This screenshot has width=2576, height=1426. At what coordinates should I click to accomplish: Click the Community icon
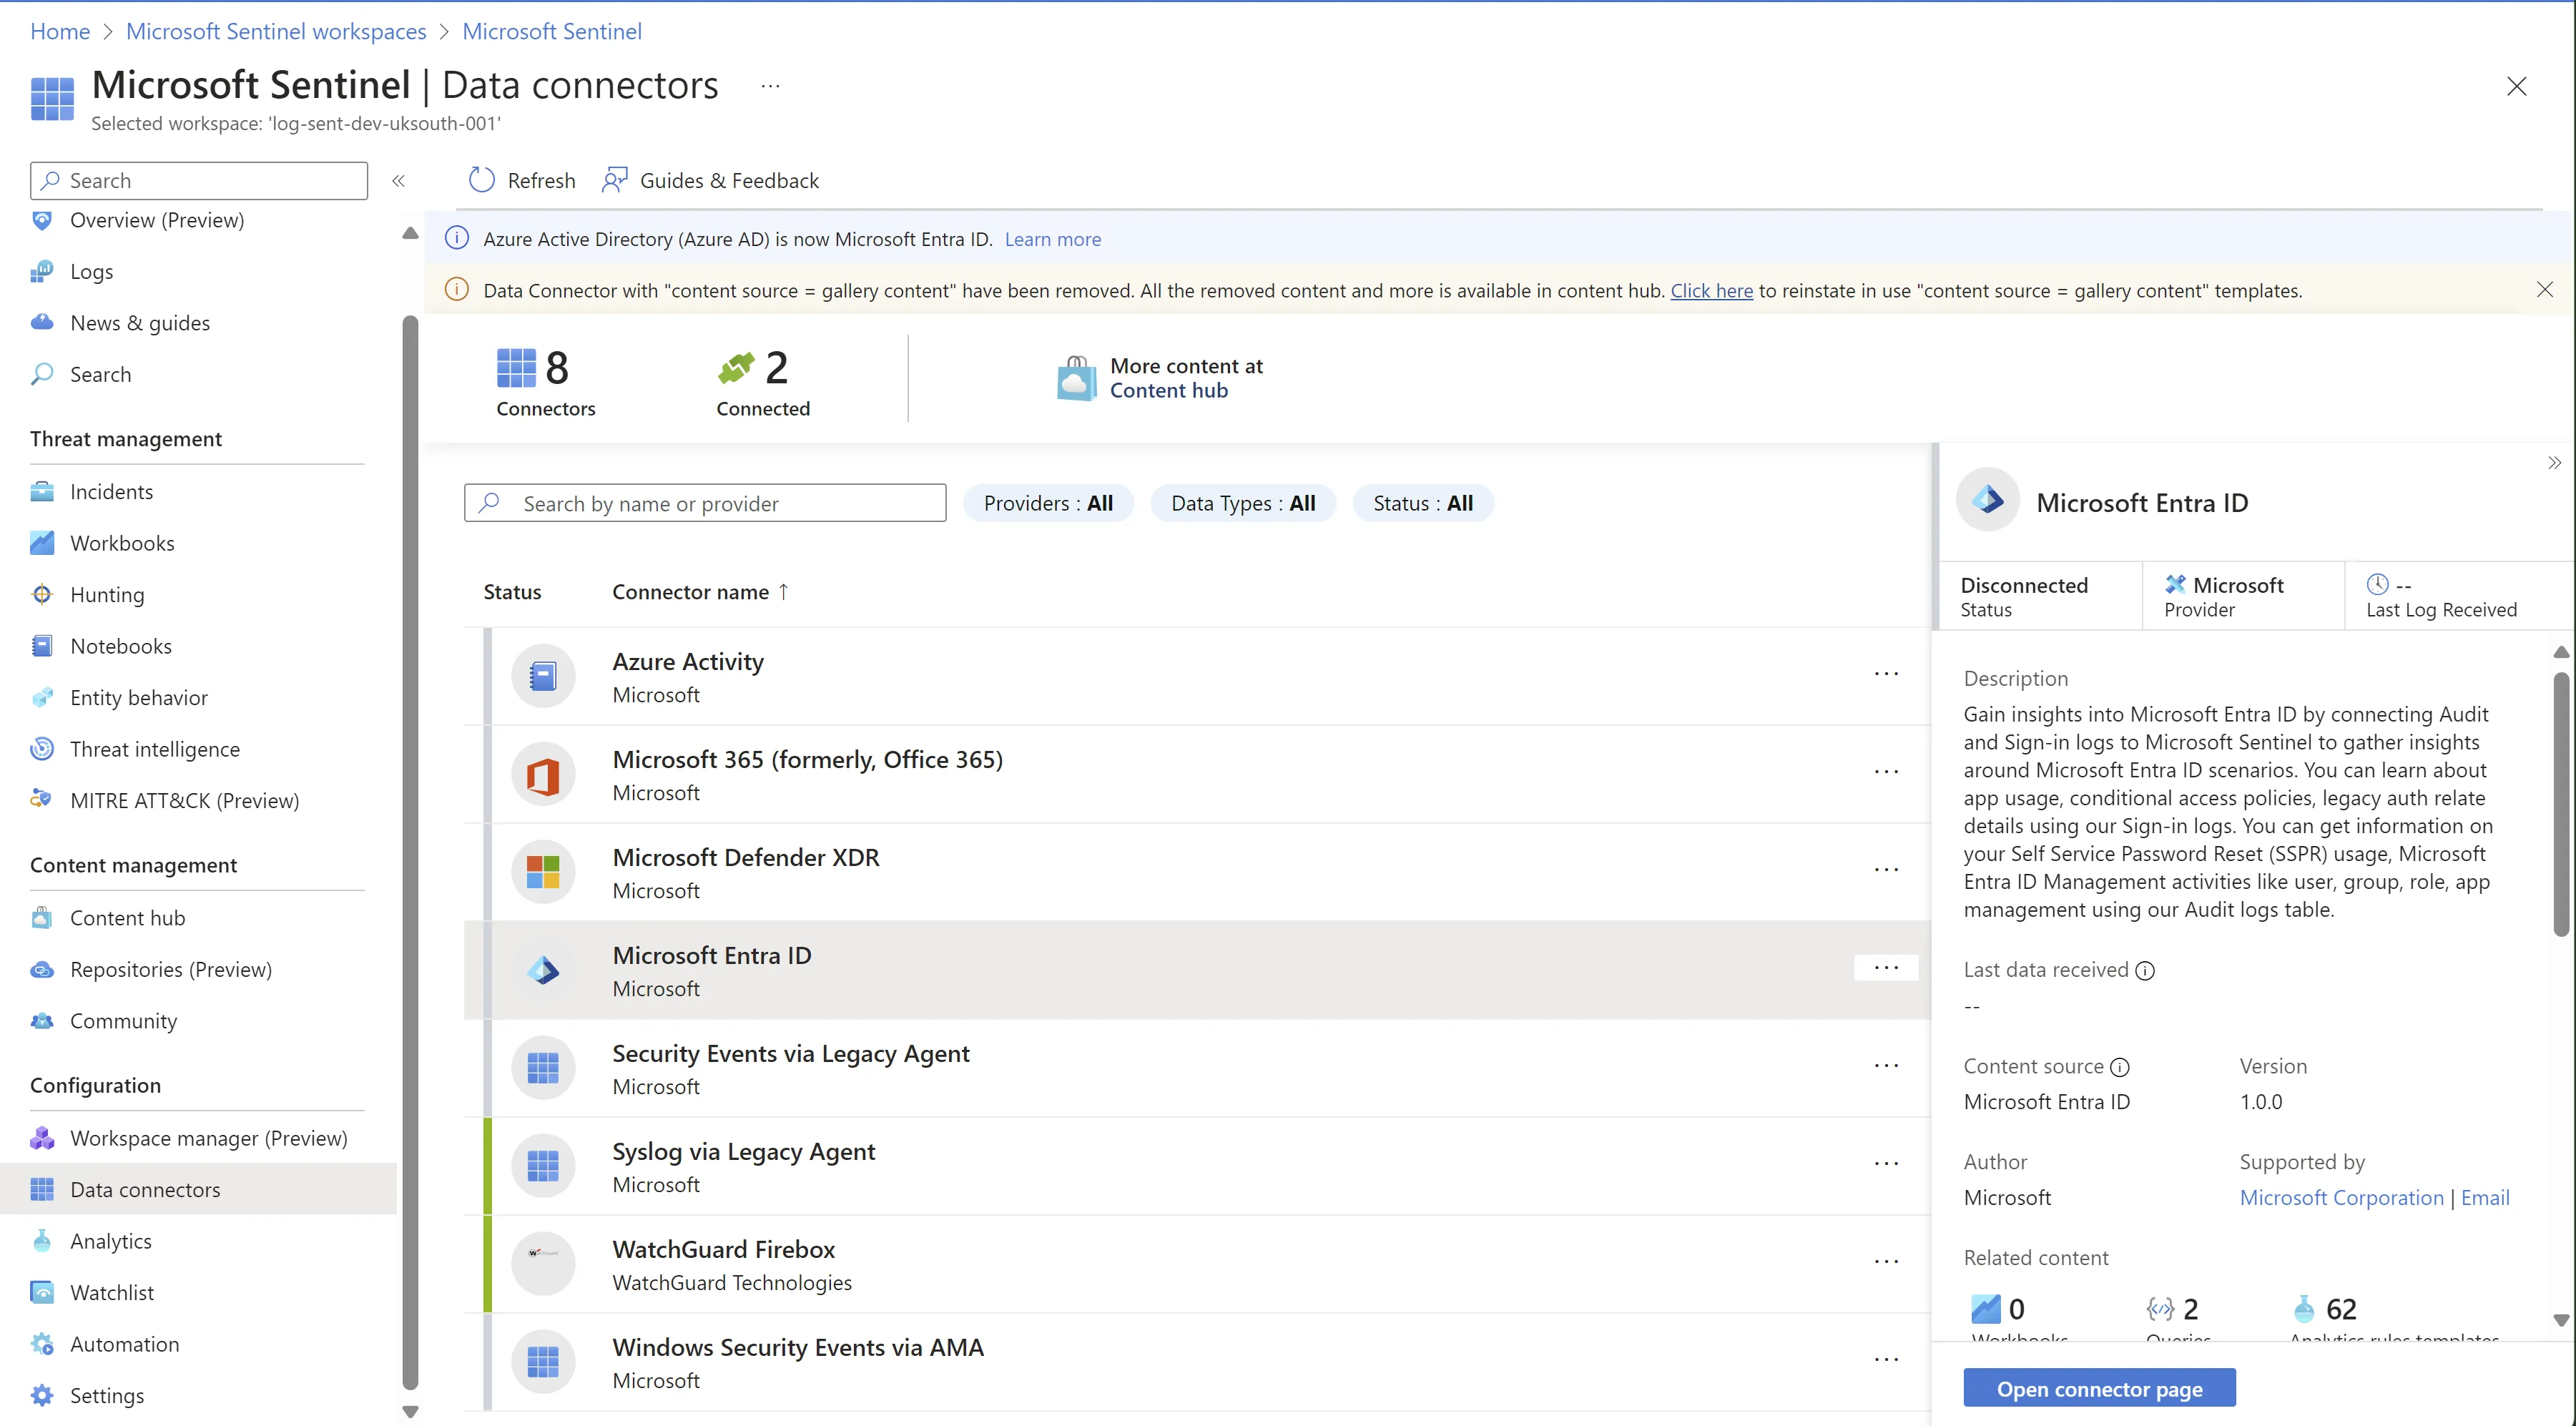(x=42, y=1020)
